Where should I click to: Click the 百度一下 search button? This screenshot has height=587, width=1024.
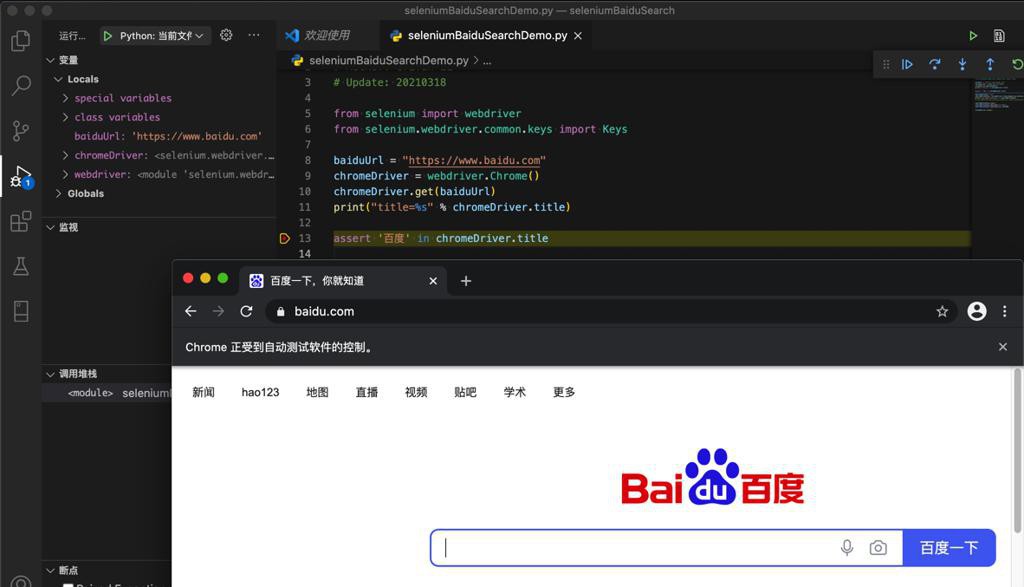click(949, 547)
